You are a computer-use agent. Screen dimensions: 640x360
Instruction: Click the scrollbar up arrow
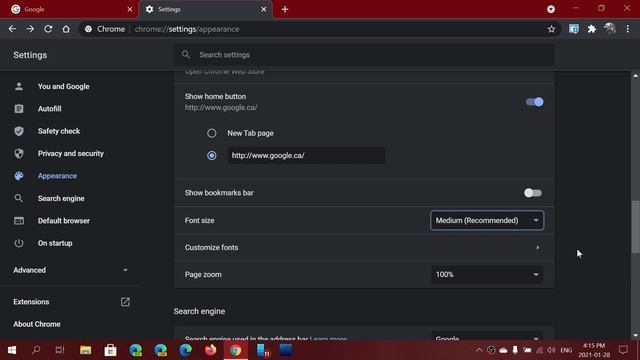636,76
